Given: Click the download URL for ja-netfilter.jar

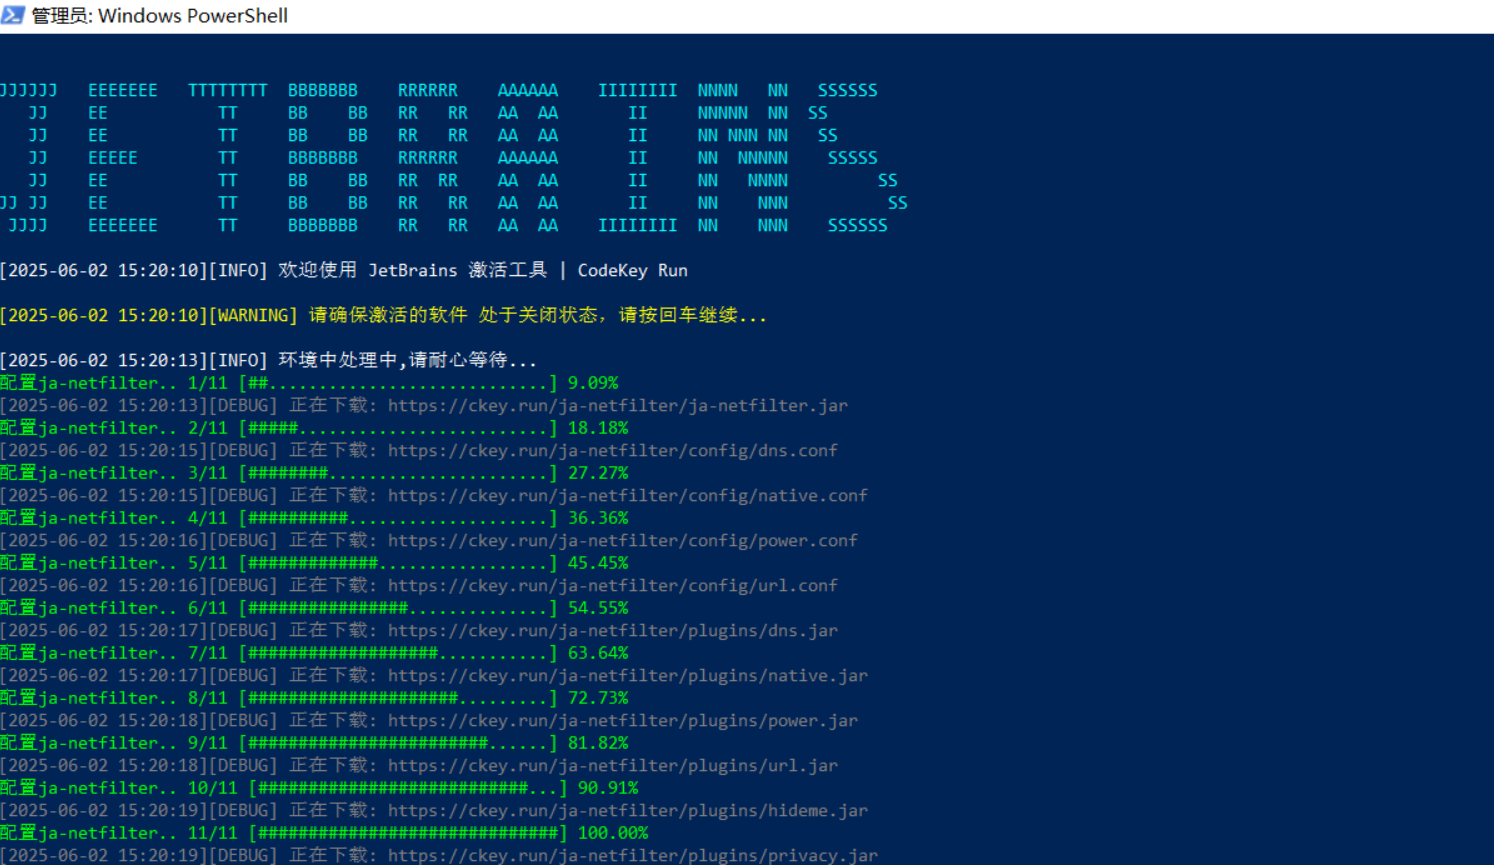Looking at the screenshot, I should 618,406.
